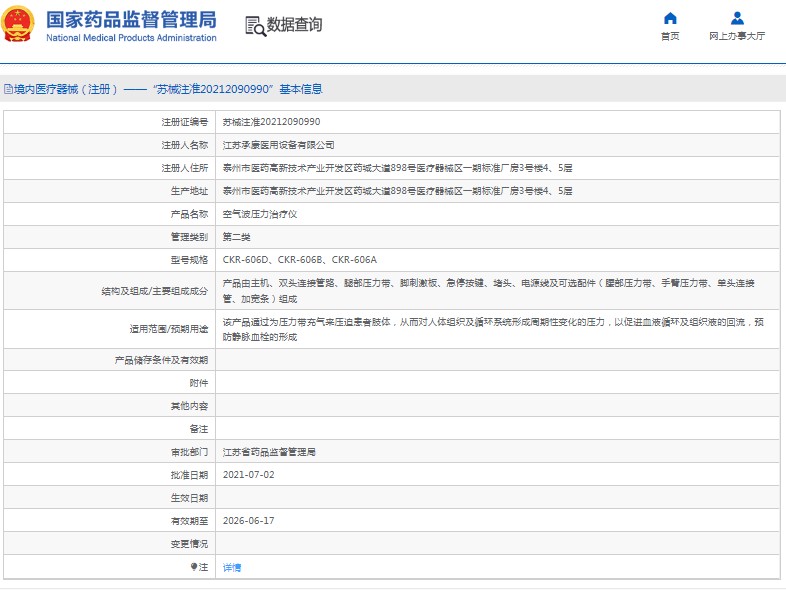Select model text CKR-606D、CKR-606B、CKR-606A

click(x=299, y=260)
